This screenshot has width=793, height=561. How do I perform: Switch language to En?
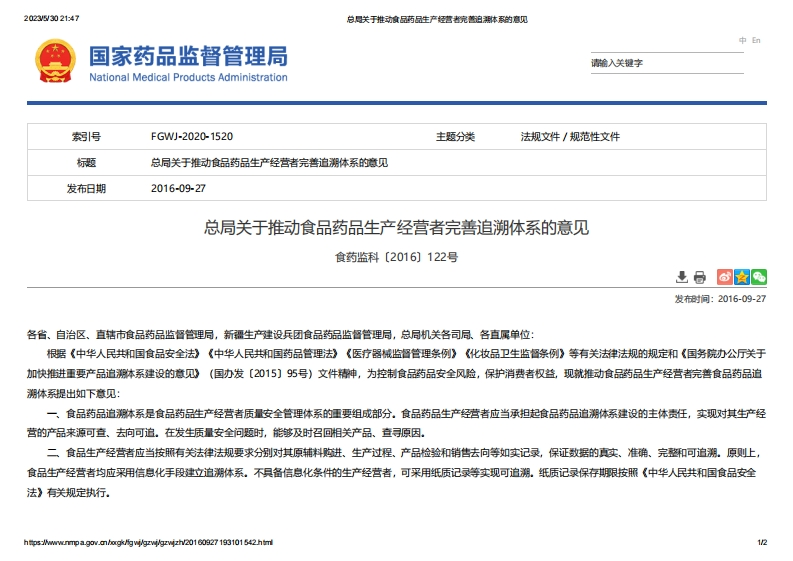(756, 41)
